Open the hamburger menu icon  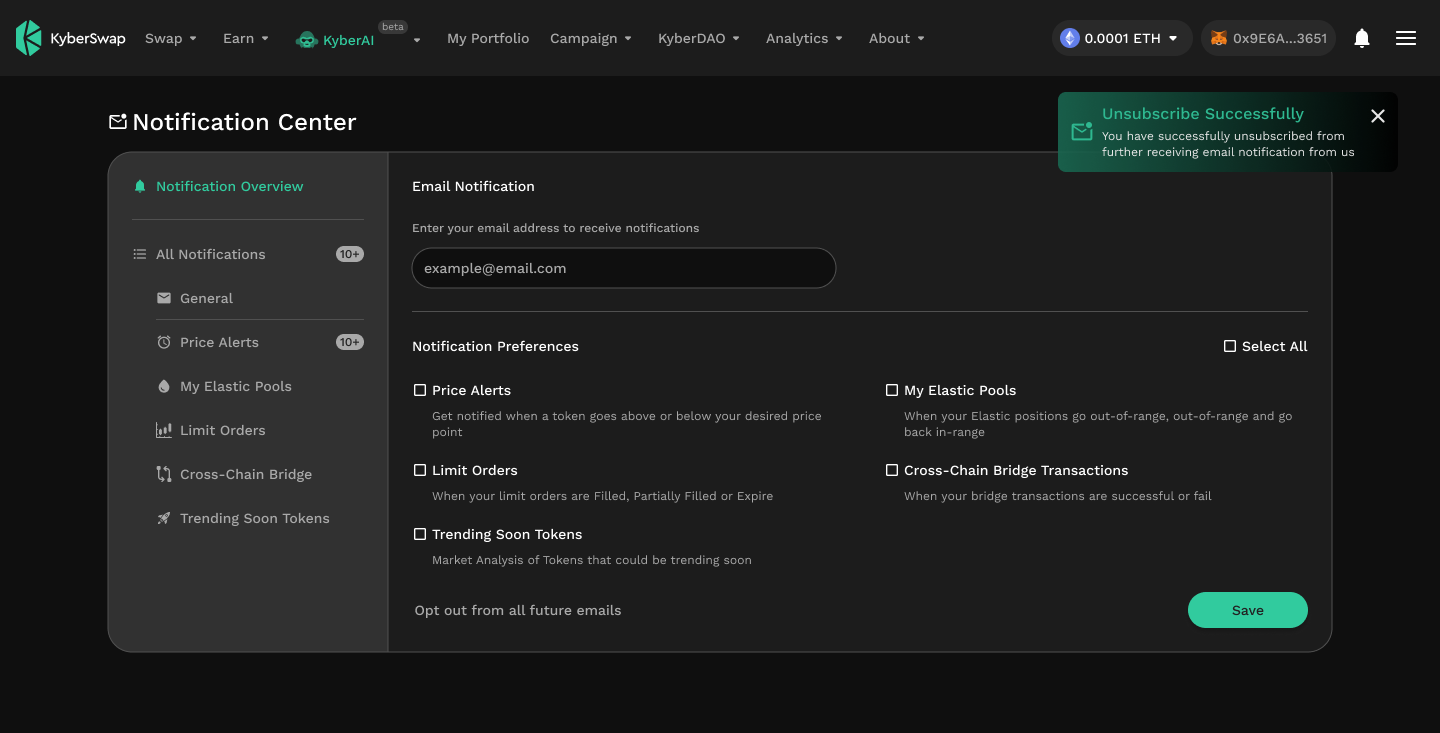[x=1405, y=38]
